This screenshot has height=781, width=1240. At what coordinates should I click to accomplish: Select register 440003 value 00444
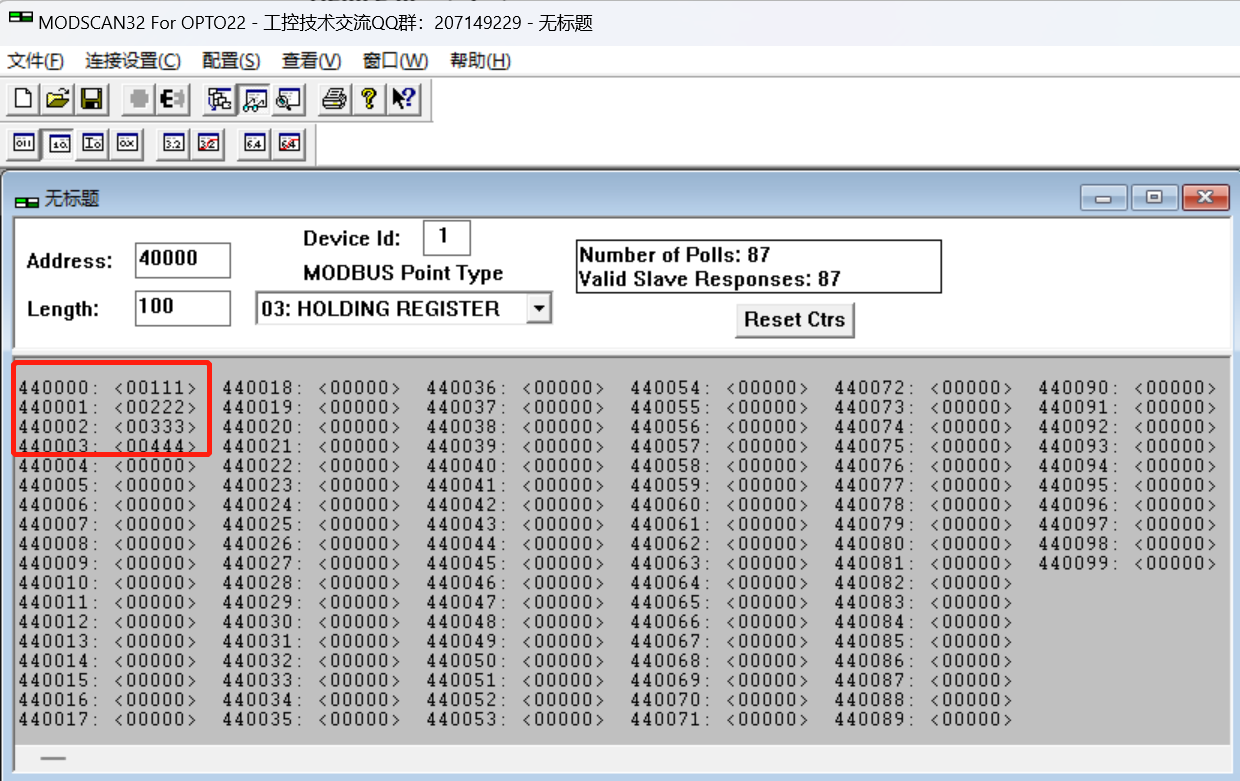click(156, 446)
